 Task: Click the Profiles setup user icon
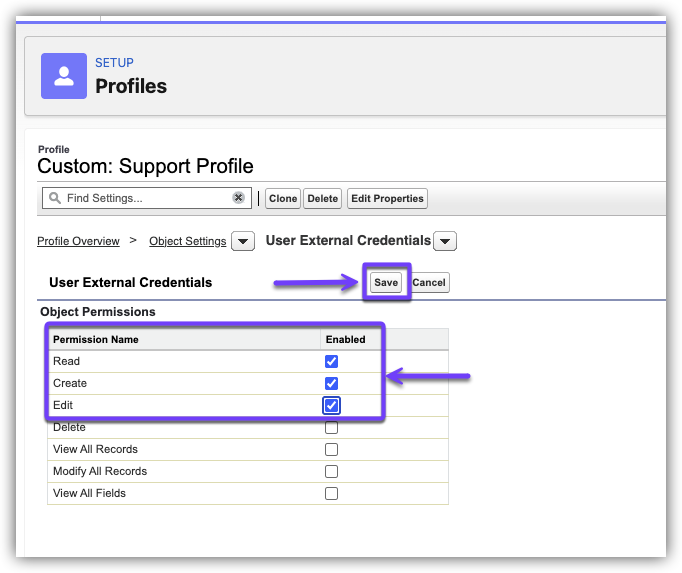tap(64, 76)
